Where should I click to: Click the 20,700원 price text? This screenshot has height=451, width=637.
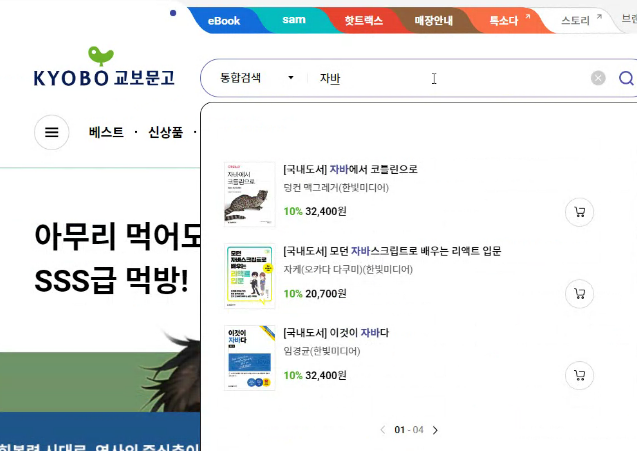click(x=326, y=293)
